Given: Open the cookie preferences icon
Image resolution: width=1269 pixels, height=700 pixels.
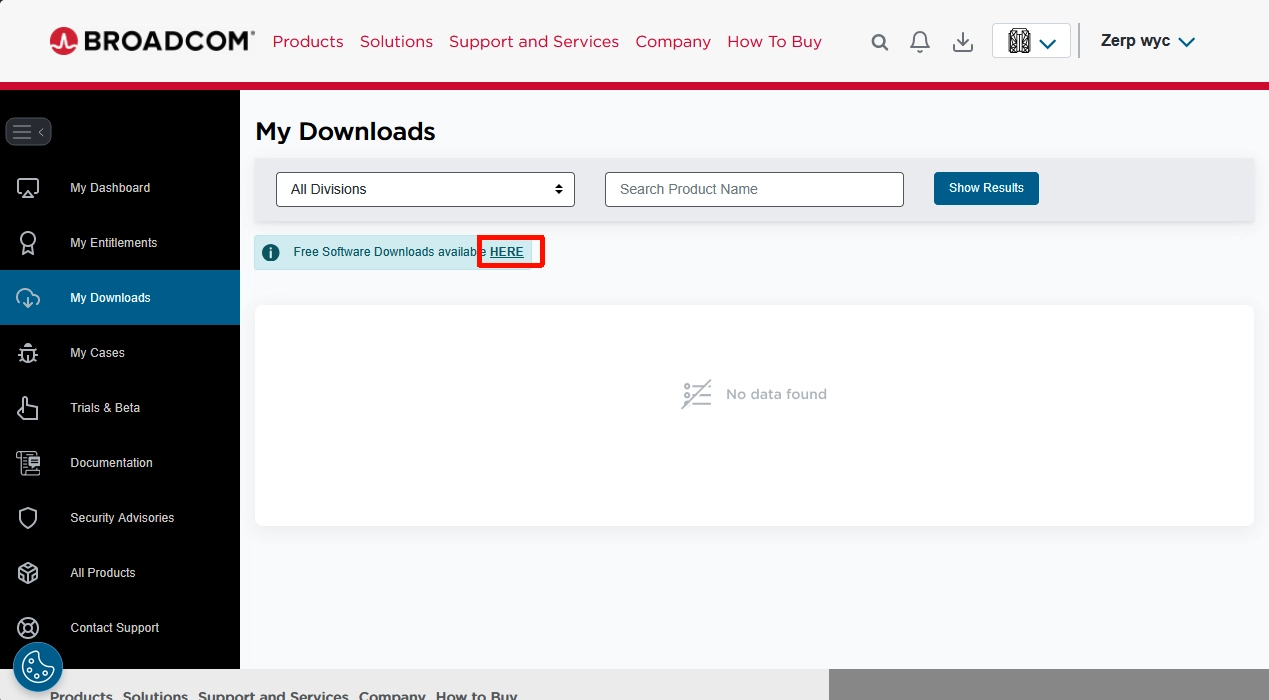Looking at the screenshot, I should pos(38,666).
